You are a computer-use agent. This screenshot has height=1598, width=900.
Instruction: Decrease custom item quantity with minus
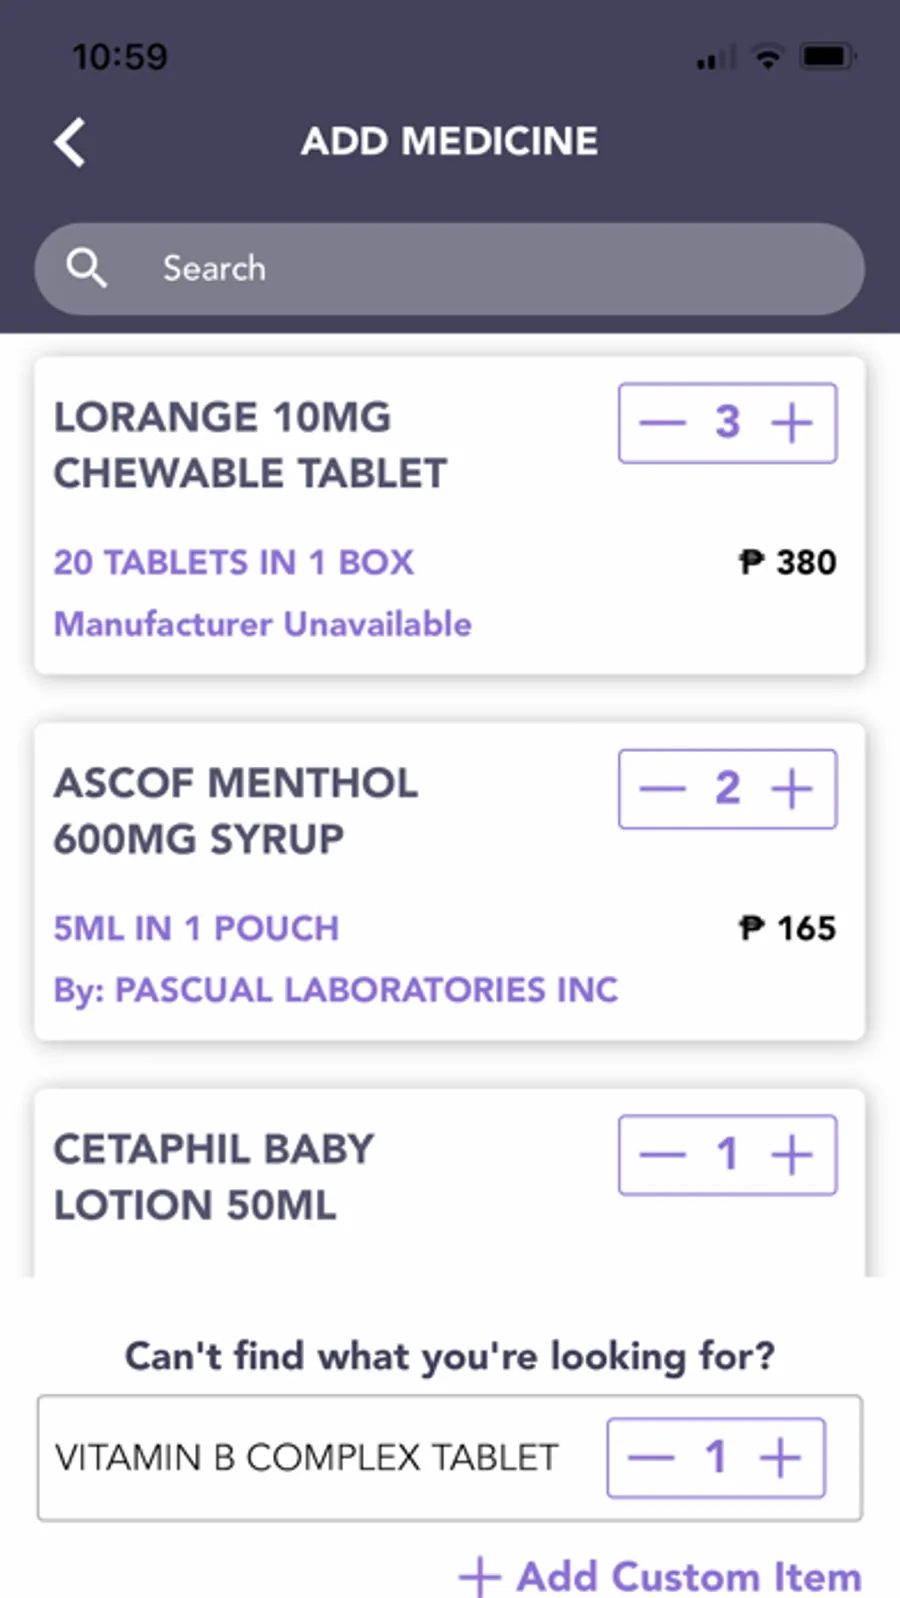click(x=651, y=1457)
